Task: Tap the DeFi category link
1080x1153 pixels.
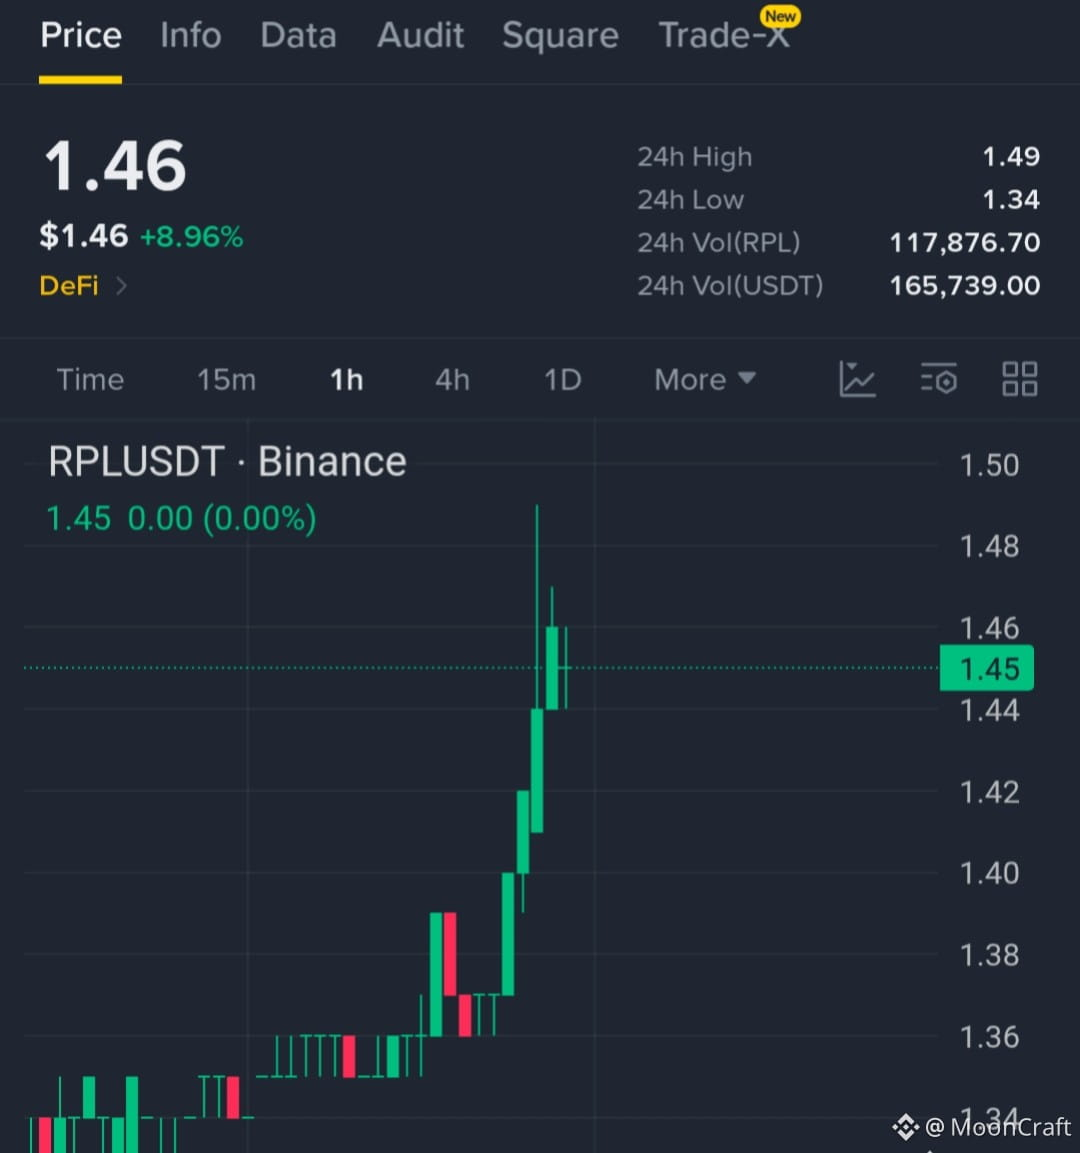Action: point(69,285)
